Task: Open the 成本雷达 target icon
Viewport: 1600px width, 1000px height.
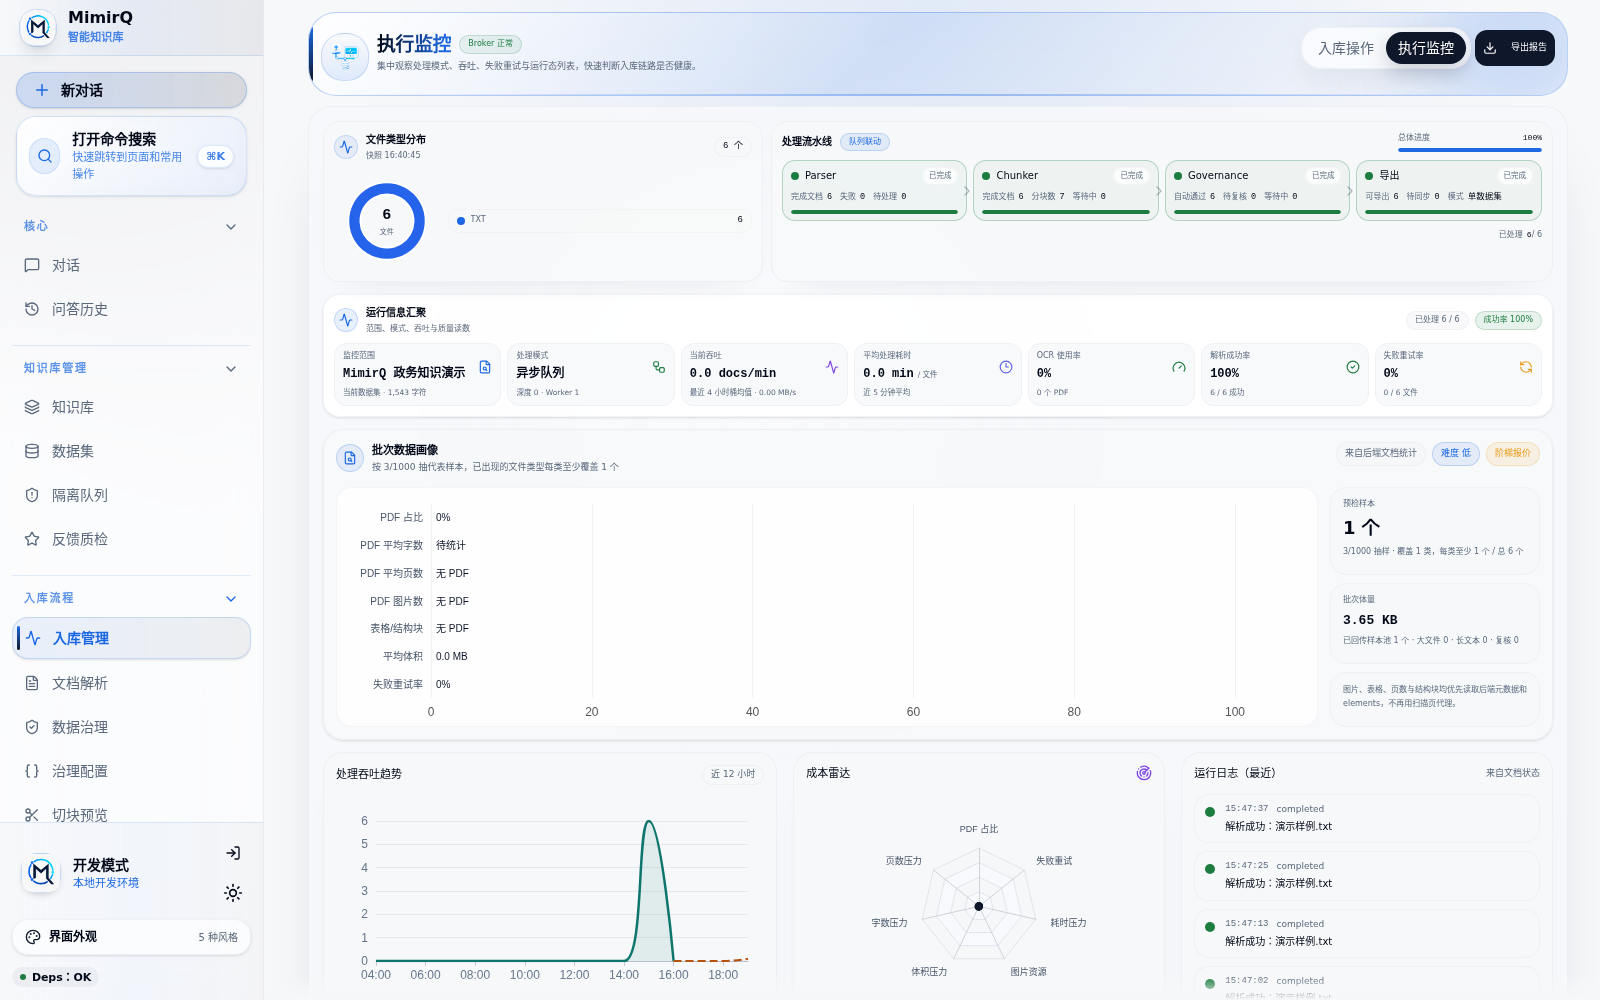Action: pos(1144,773)
